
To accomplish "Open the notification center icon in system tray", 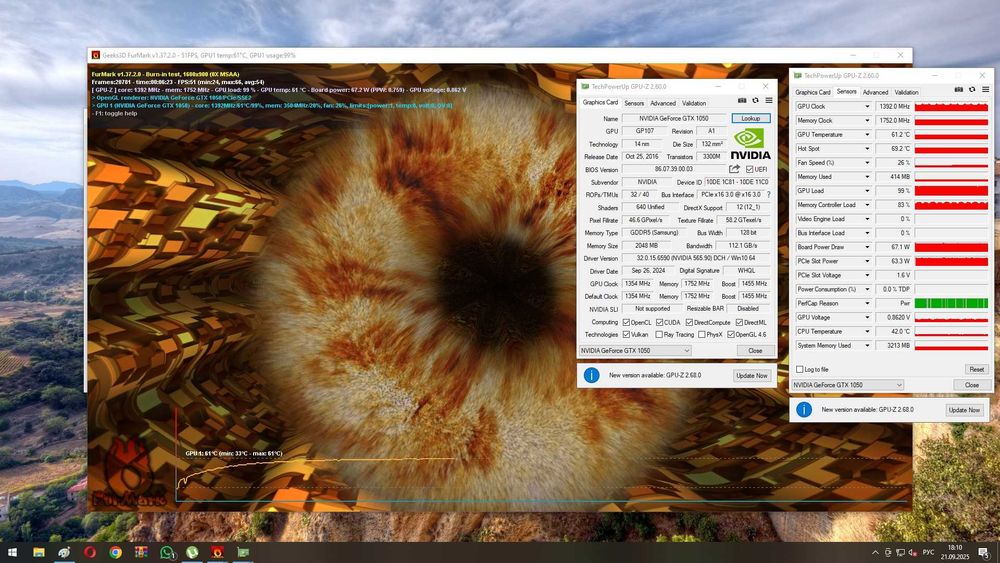I will click(x=985, y=552).
